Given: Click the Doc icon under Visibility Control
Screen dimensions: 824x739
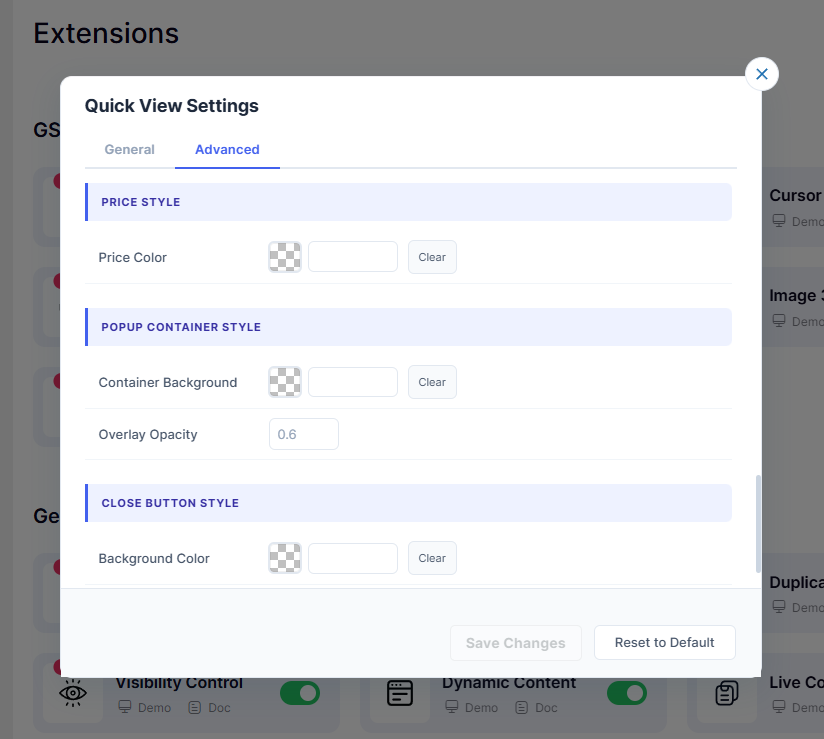Looking at the screenshot, I should (x=194, y=708).
